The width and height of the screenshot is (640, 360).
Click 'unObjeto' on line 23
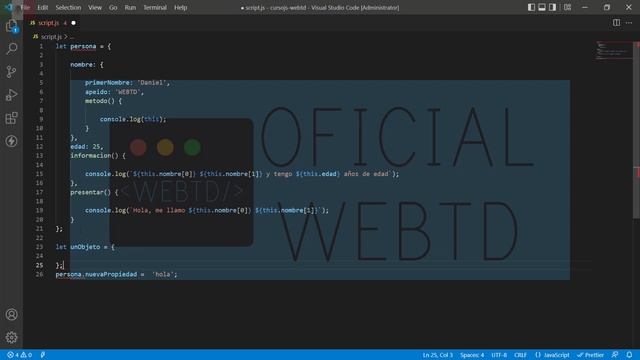pyautogui.click(x=85, y=247)
